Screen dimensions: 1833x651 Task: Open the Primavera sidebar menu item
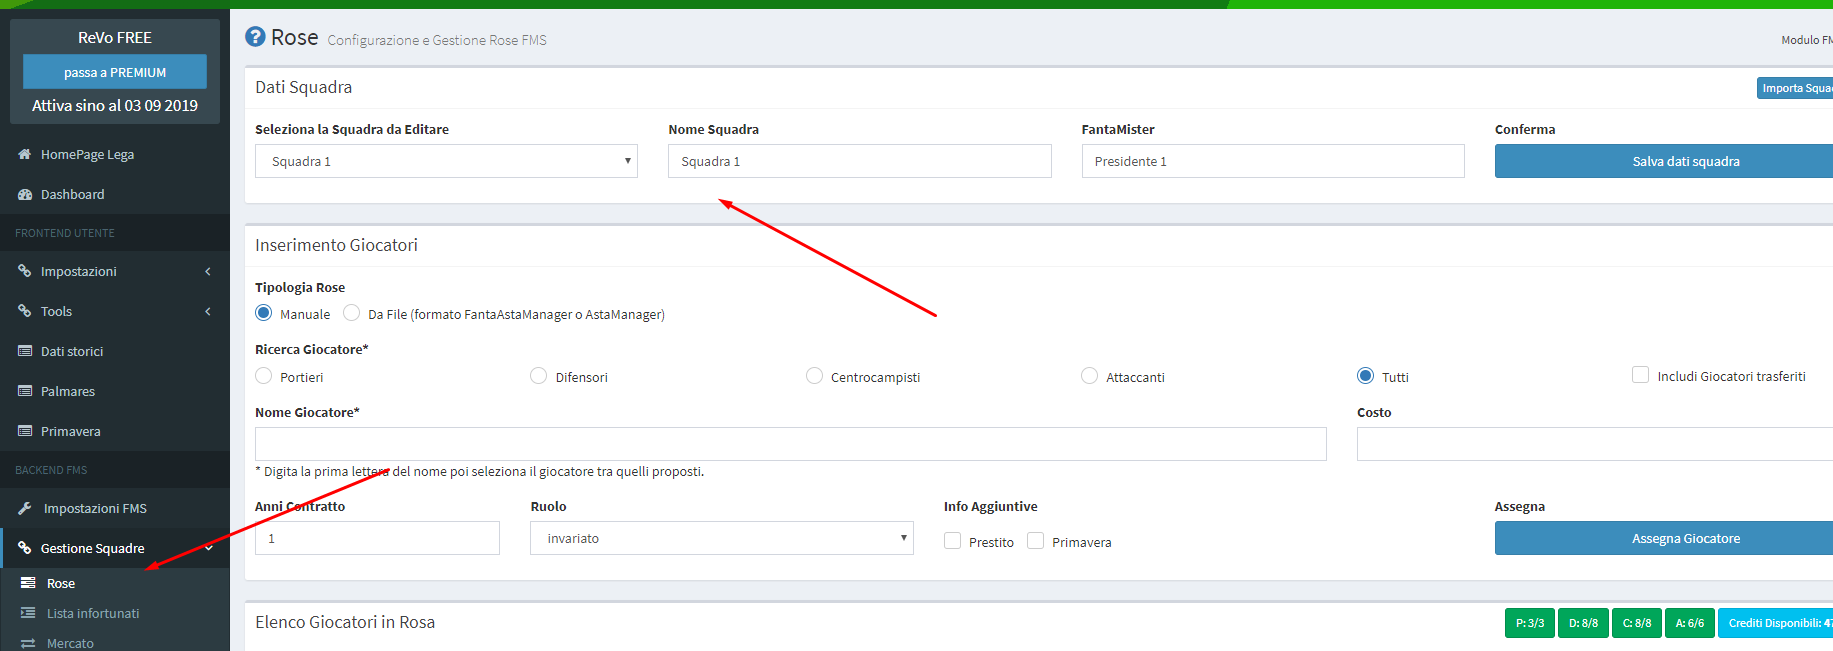[70, 431]
